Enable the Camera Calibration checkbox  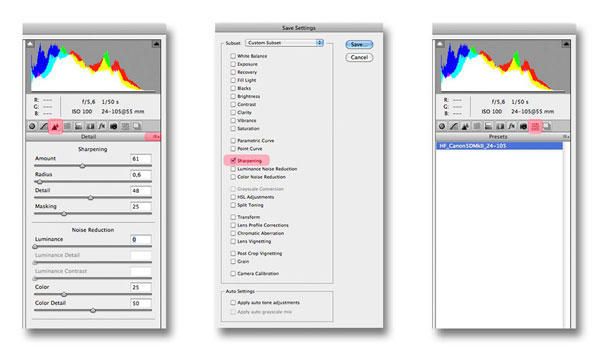point(233,273)
